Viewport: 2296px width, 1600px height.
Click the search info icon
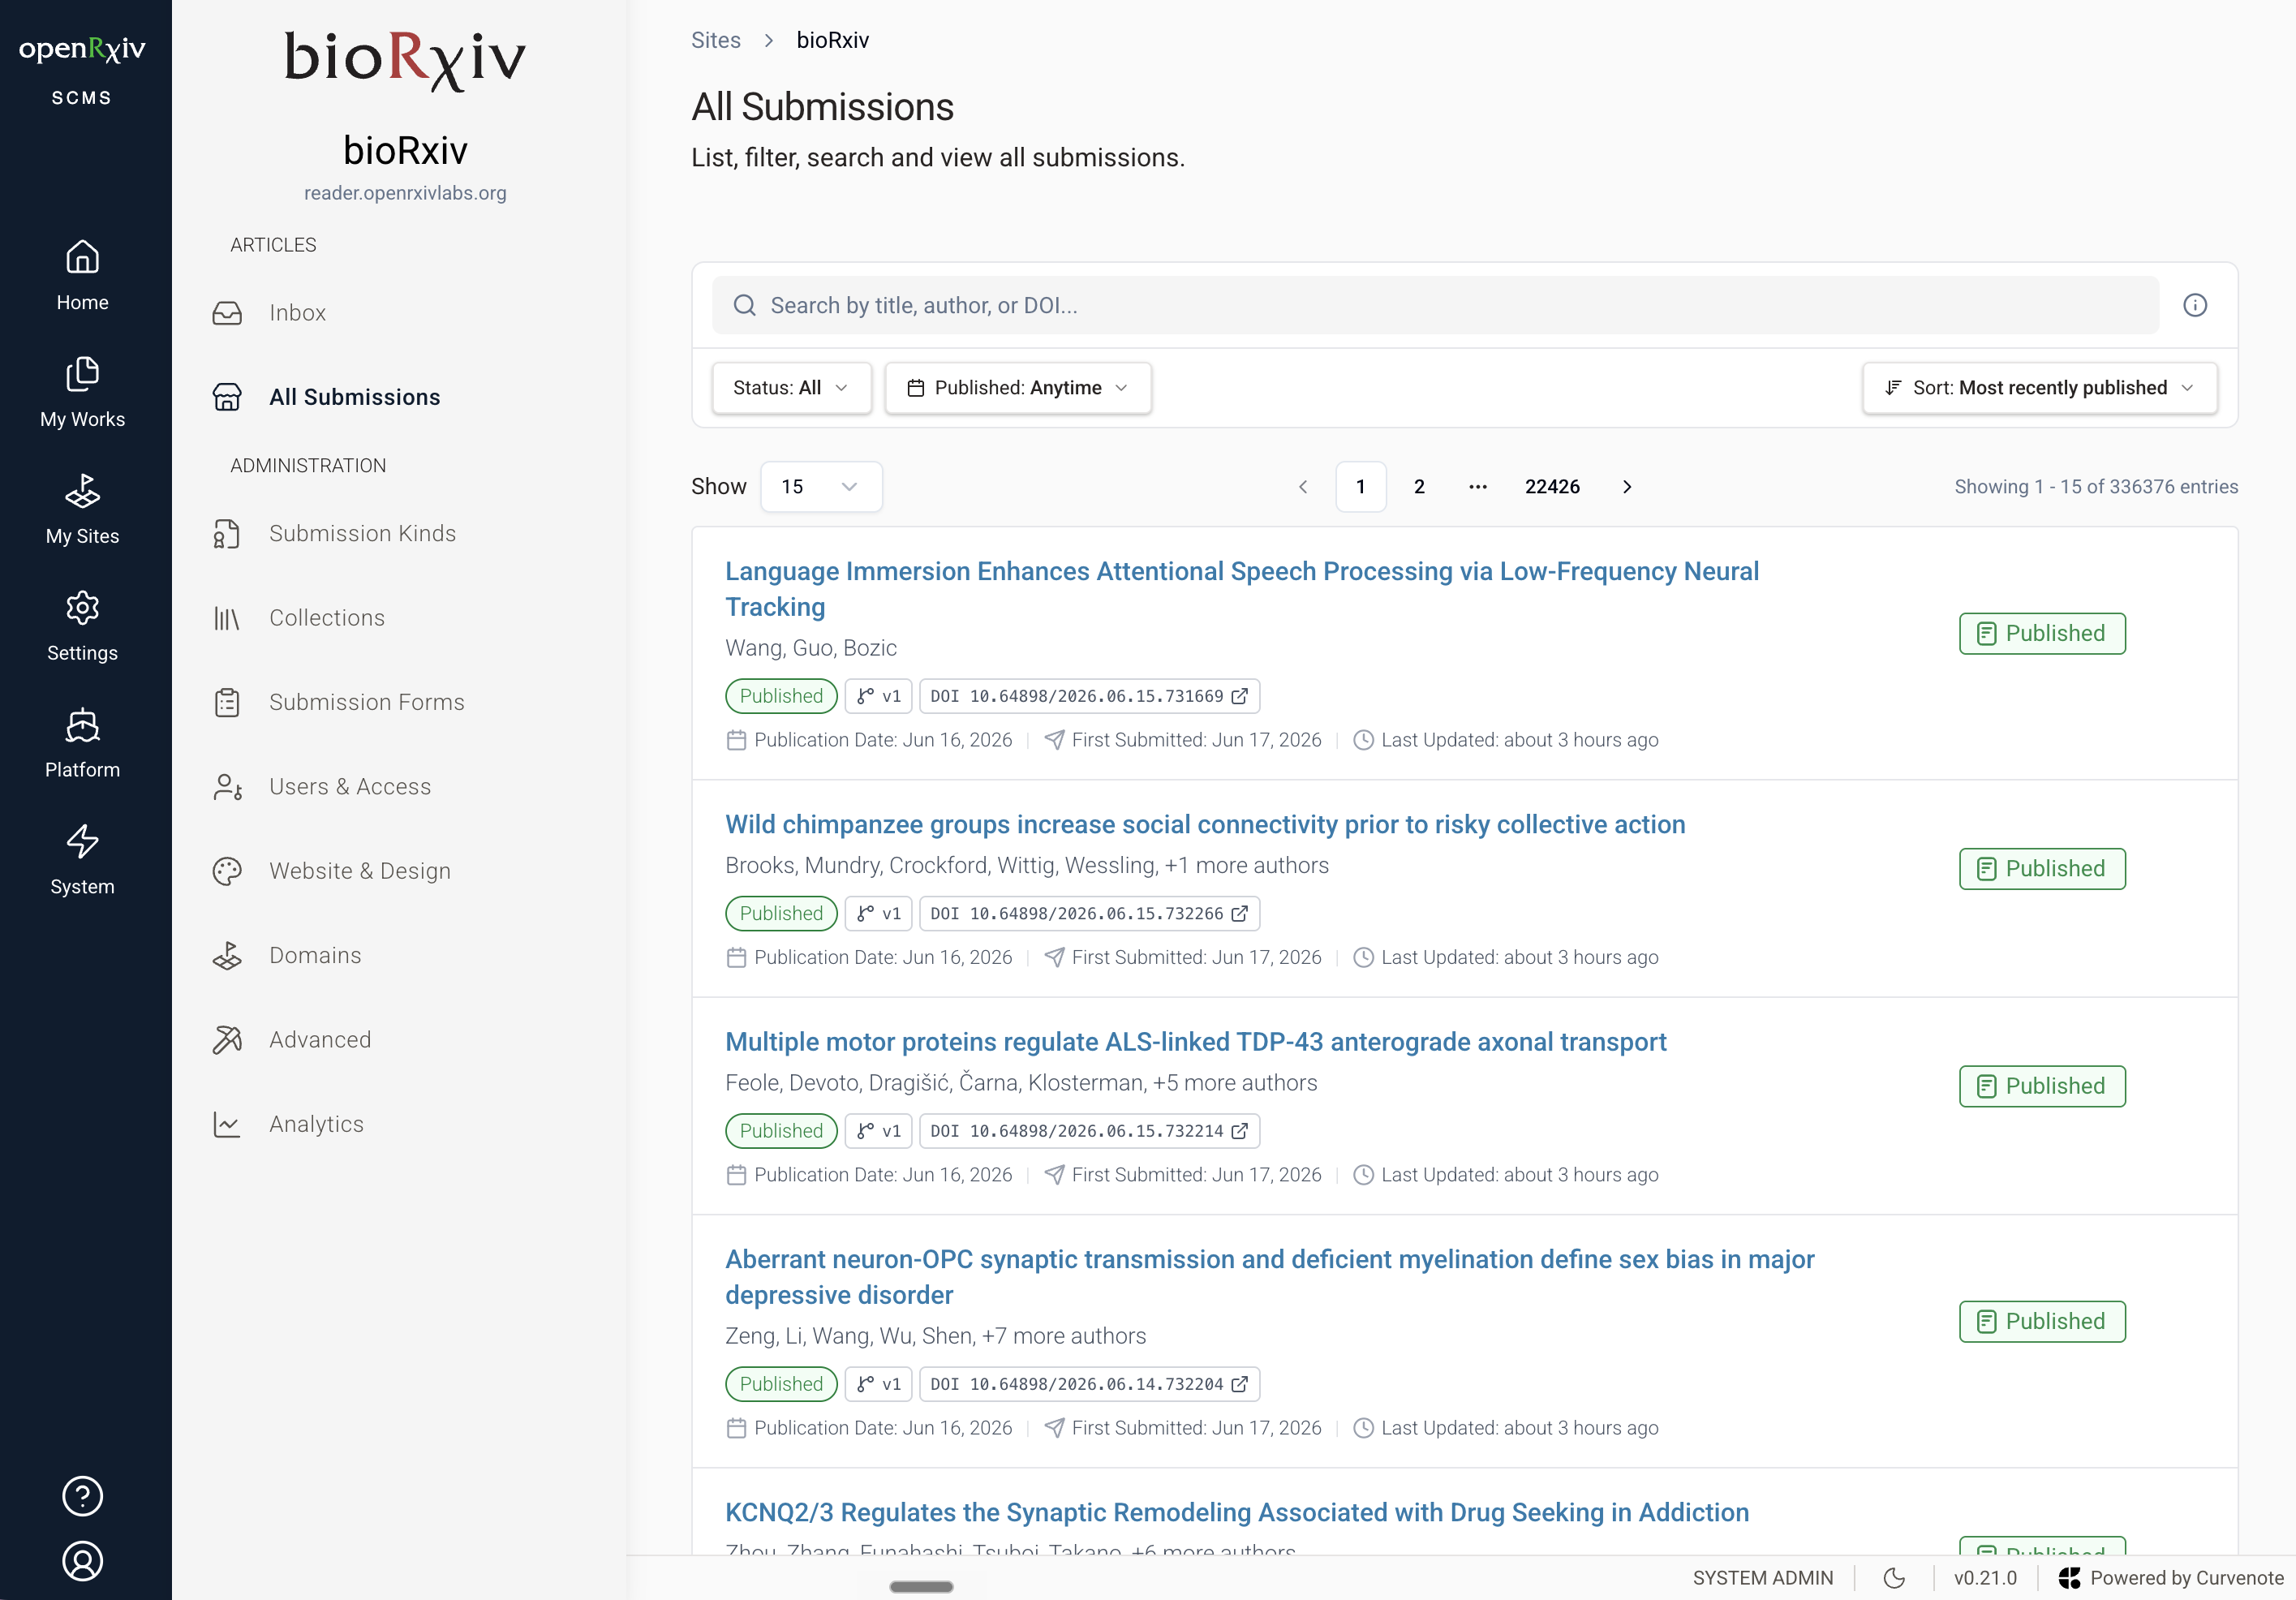[2195, 305]
